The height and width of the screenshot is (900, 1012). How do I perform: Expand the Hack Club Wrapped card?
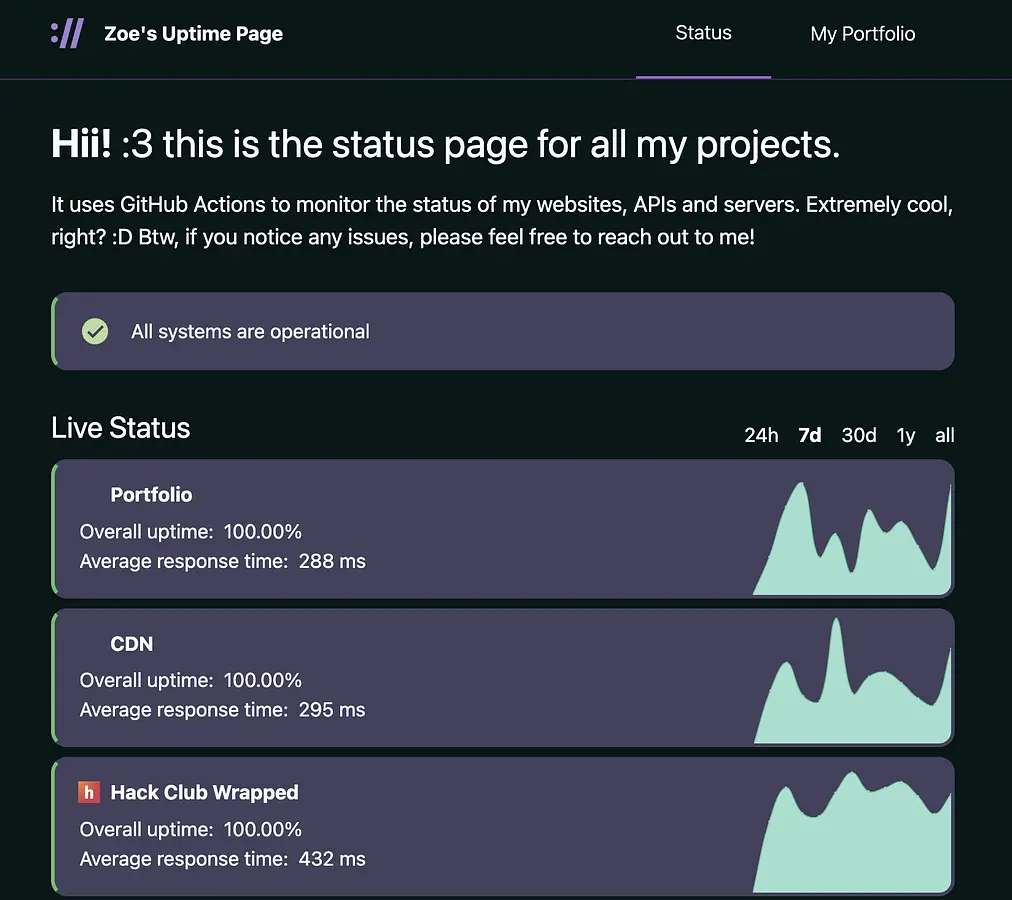point(400,826)
